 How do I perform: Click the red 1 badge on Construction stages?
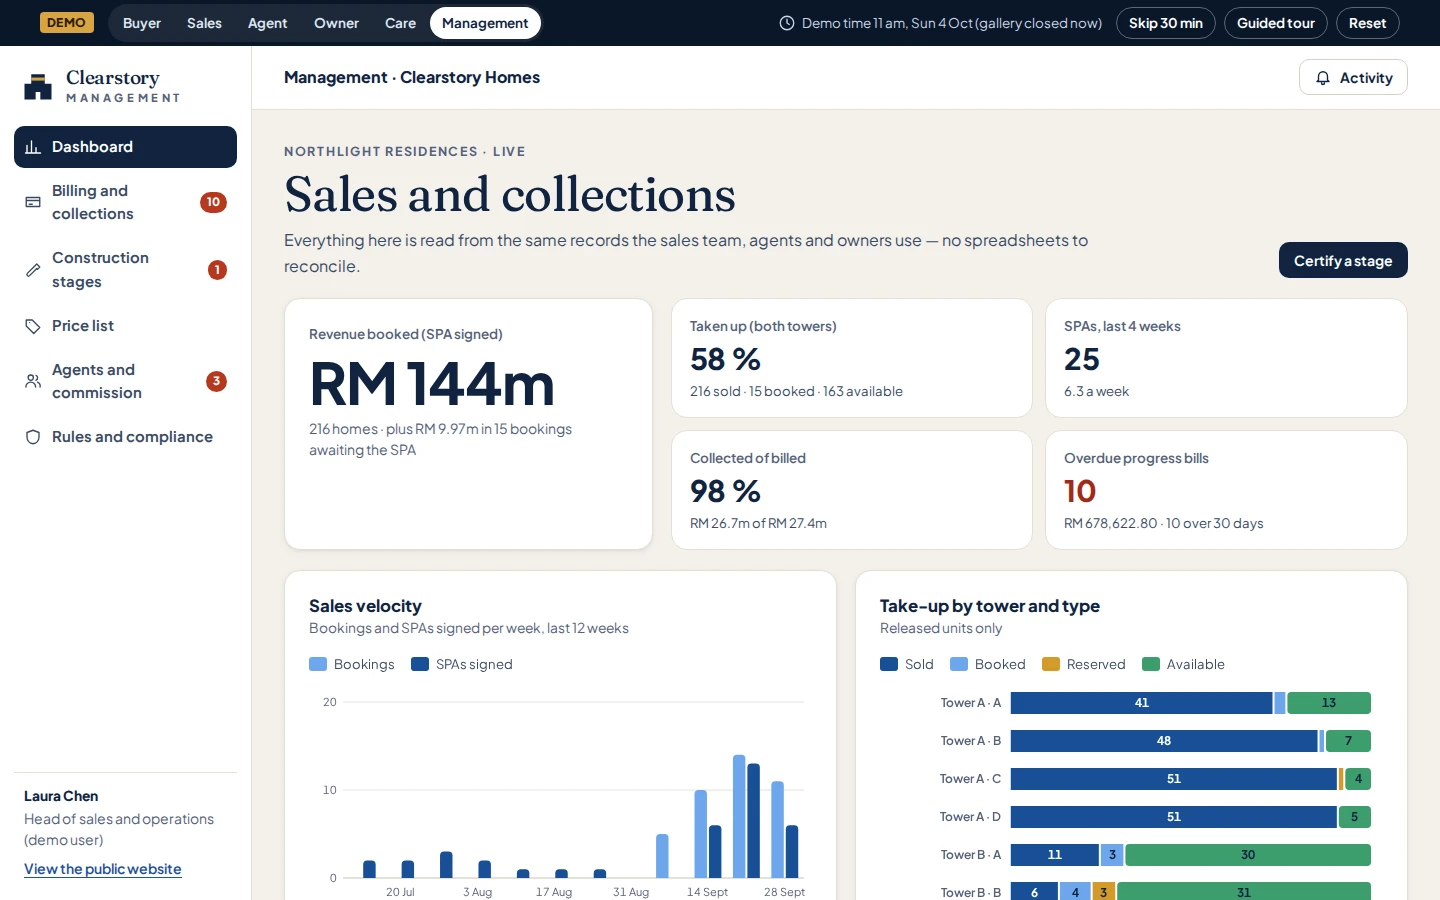coord(217,270)
